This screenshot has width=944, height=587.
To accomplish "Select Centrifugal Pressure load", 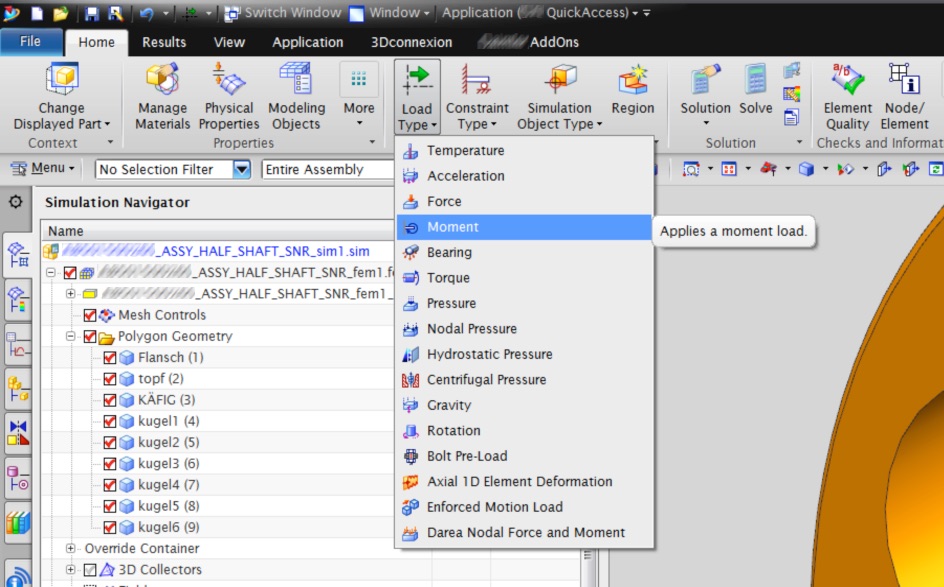I will [x=524, y=380].
